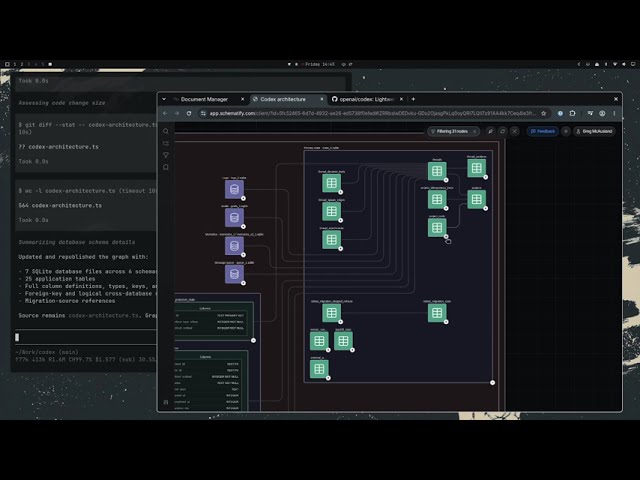Click the Feedback button
Screen dimensions: 640x480
pyautogui.click(x=542, y=131)
